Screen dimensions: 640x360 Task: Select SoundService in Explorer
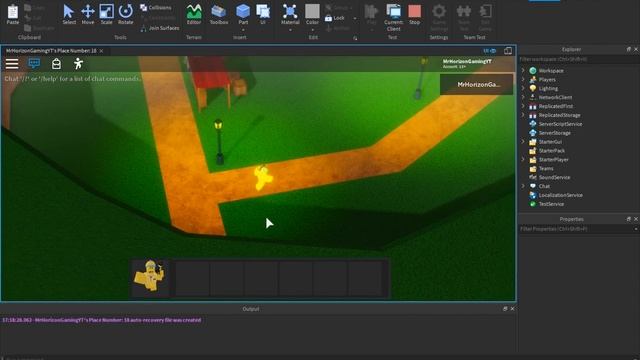click(x=554, y=178)
